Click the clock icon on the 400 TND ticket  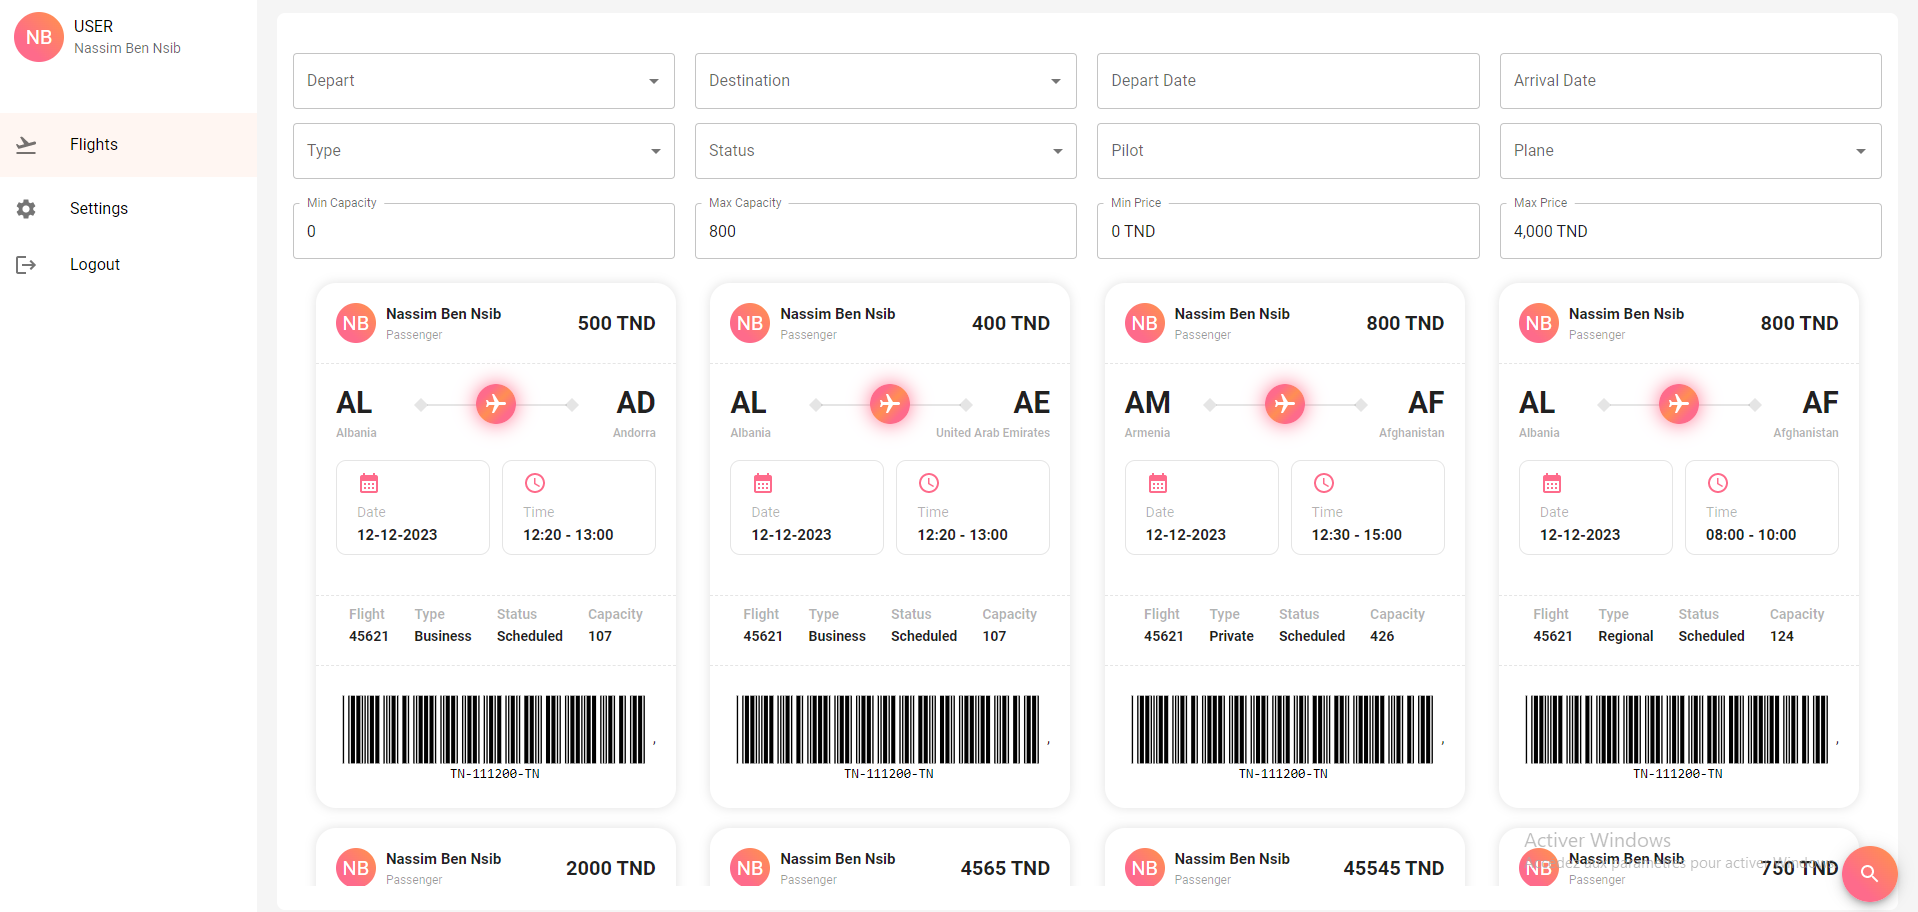point(928,482)
